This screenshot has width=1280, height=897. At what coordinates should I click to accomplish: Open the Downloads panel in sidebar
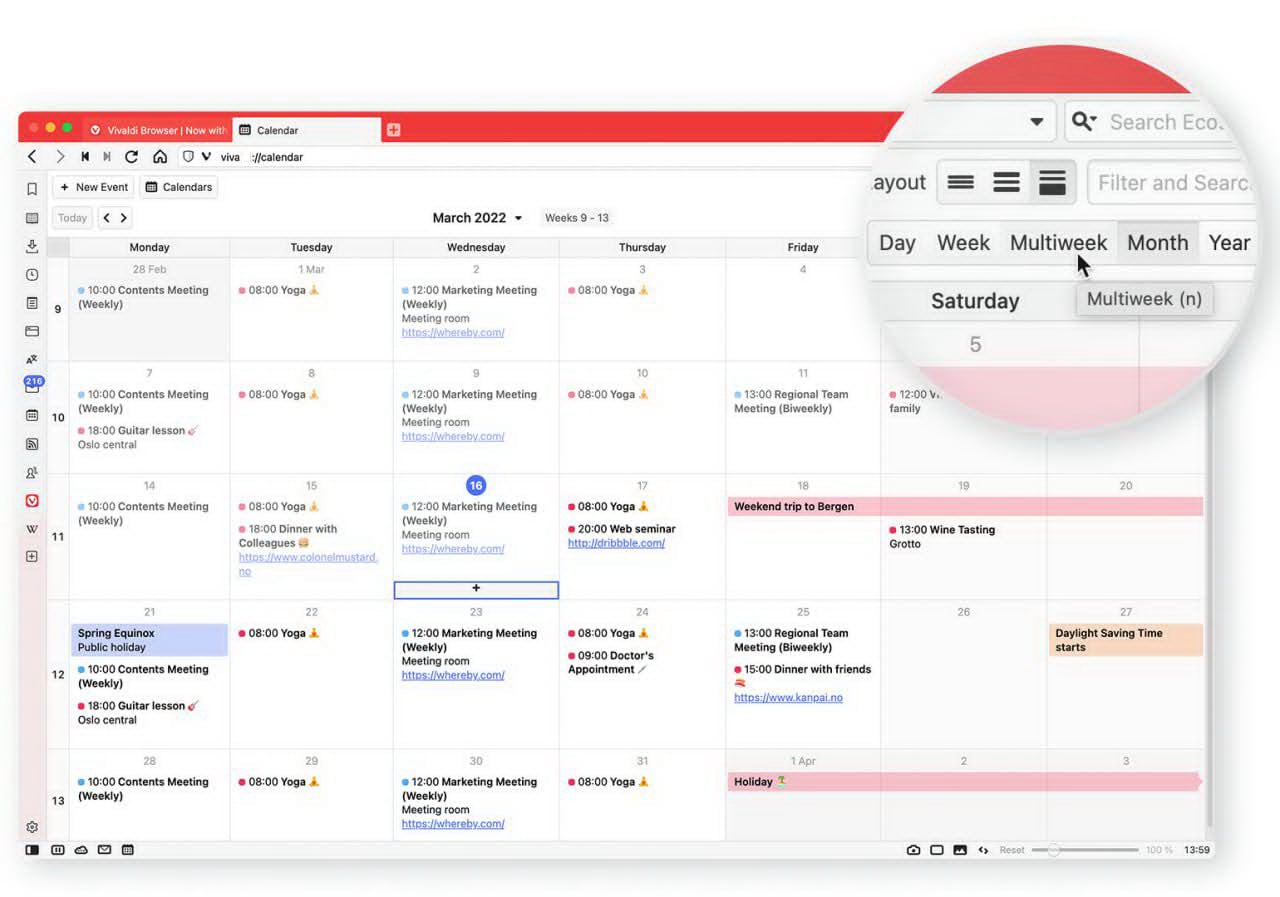point(32,246)
